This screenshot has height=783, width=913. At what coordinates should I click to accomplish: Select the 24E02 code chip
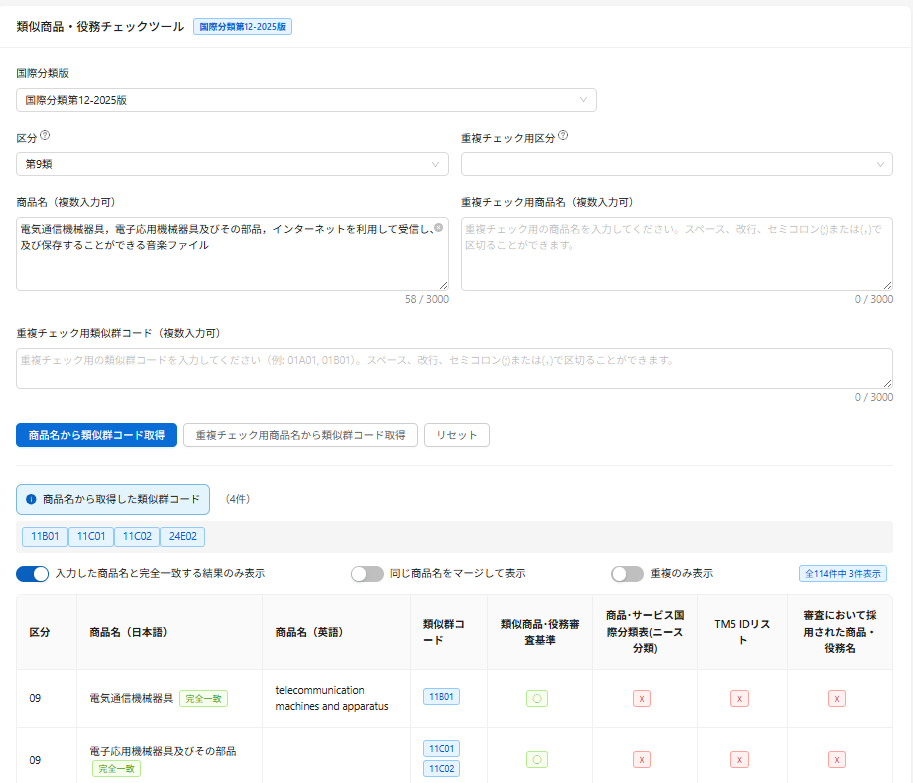coord(182,536)
